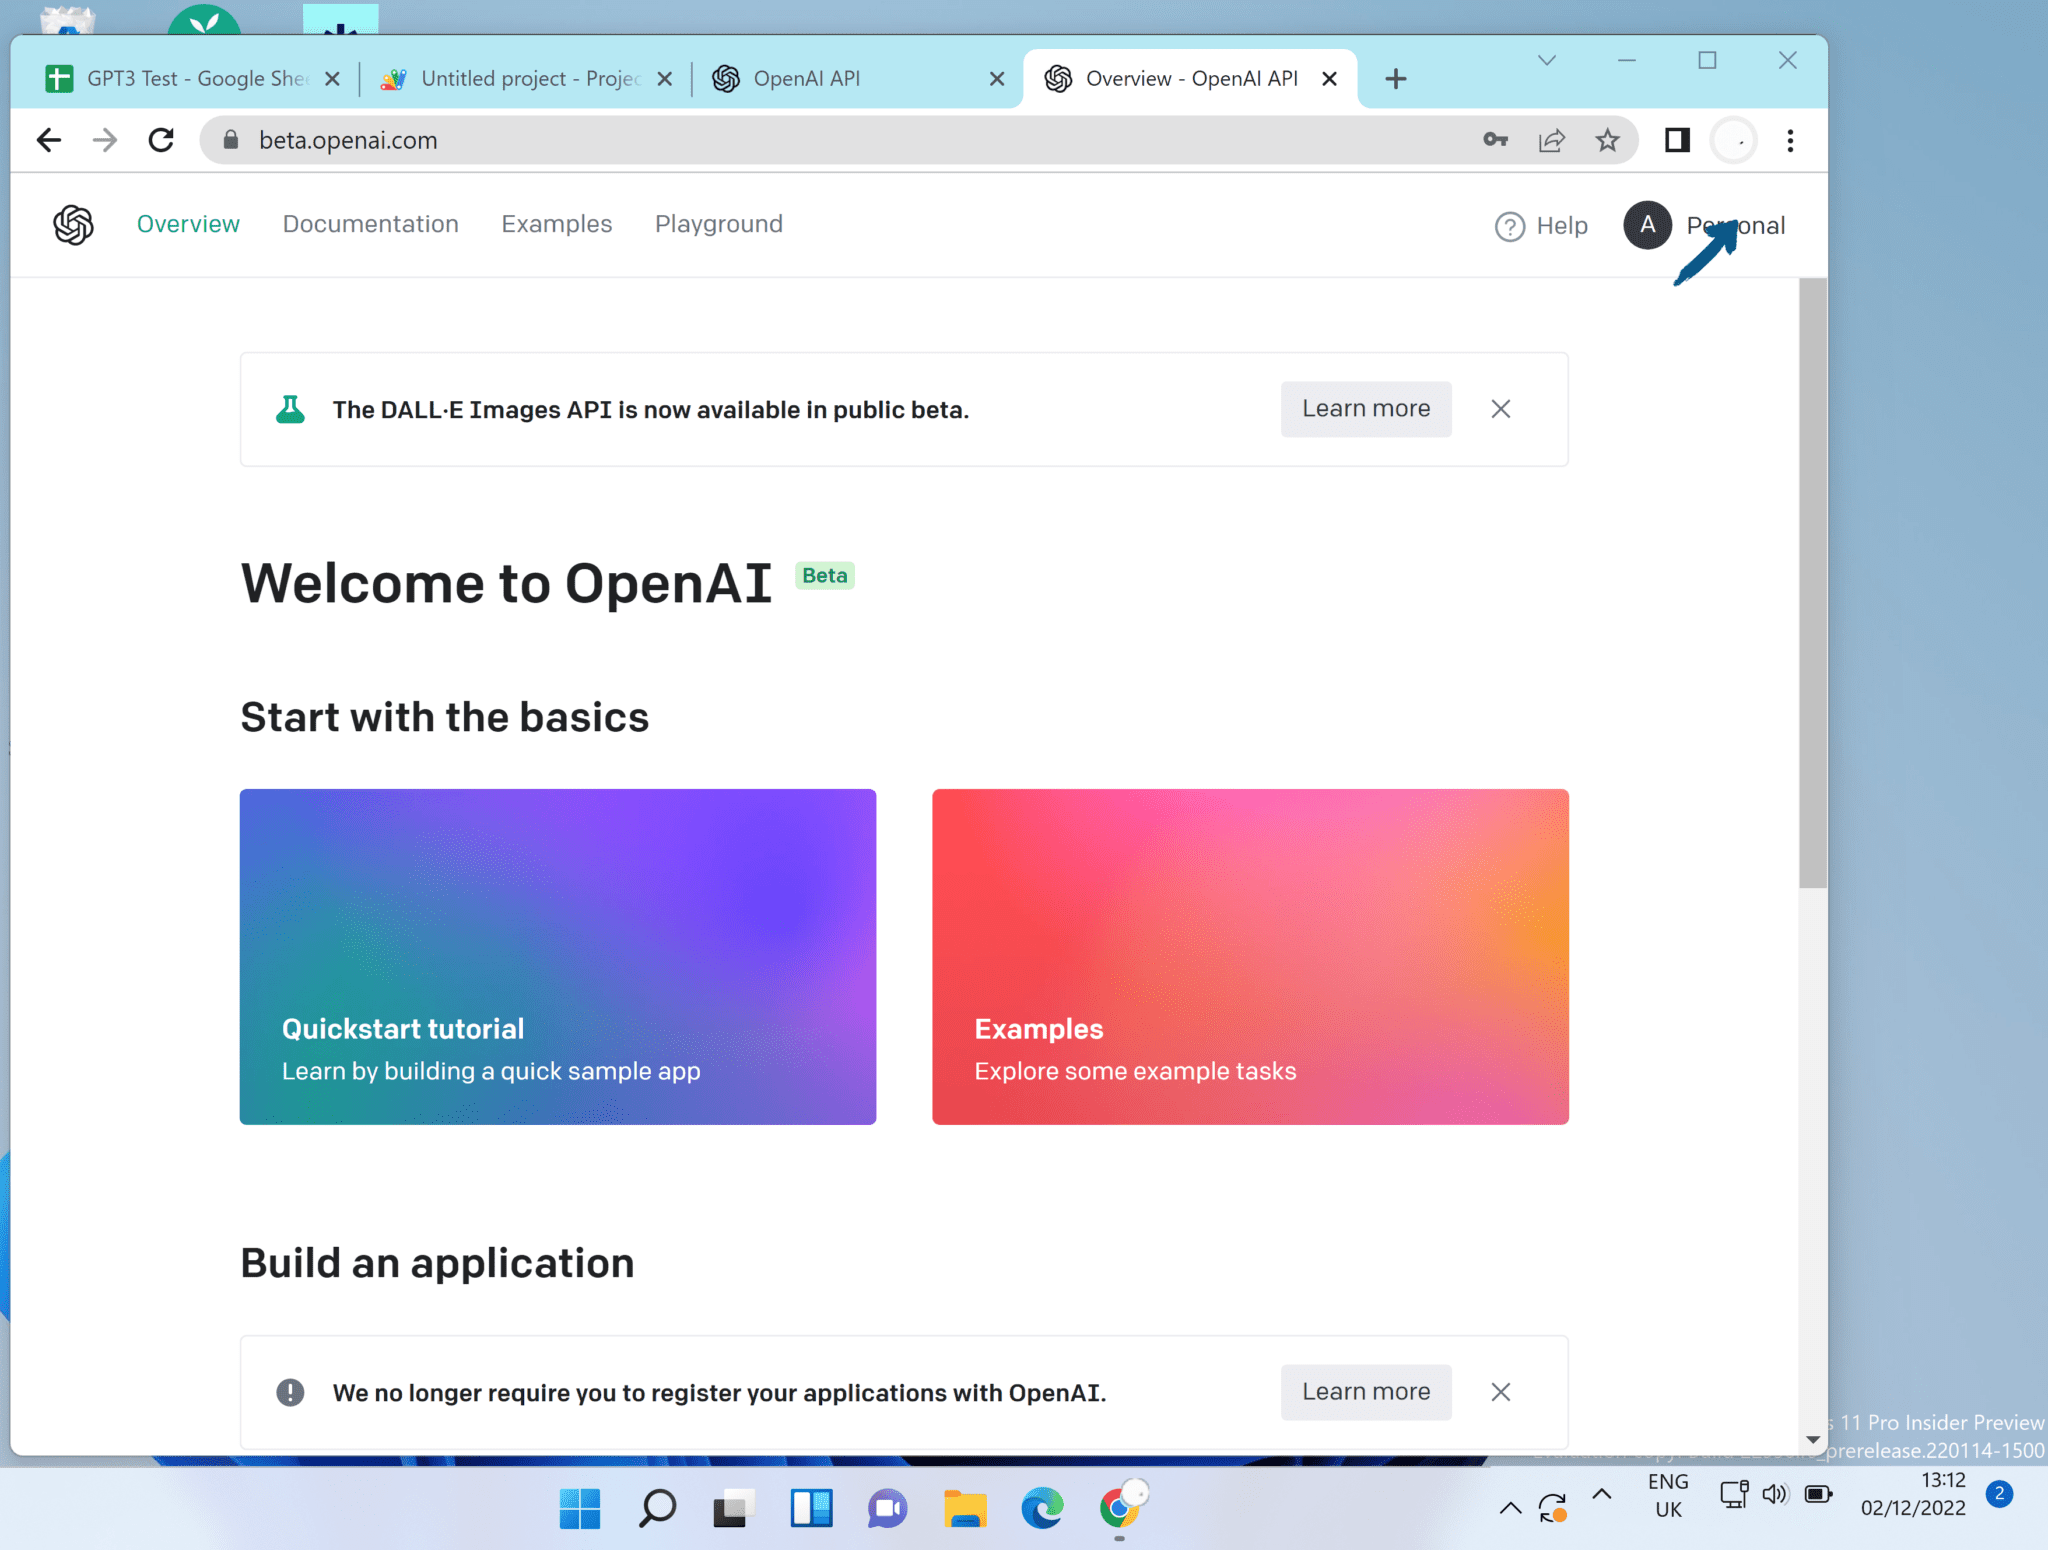
Task: Open the volume tray icon
Action: point(1775,1494)
